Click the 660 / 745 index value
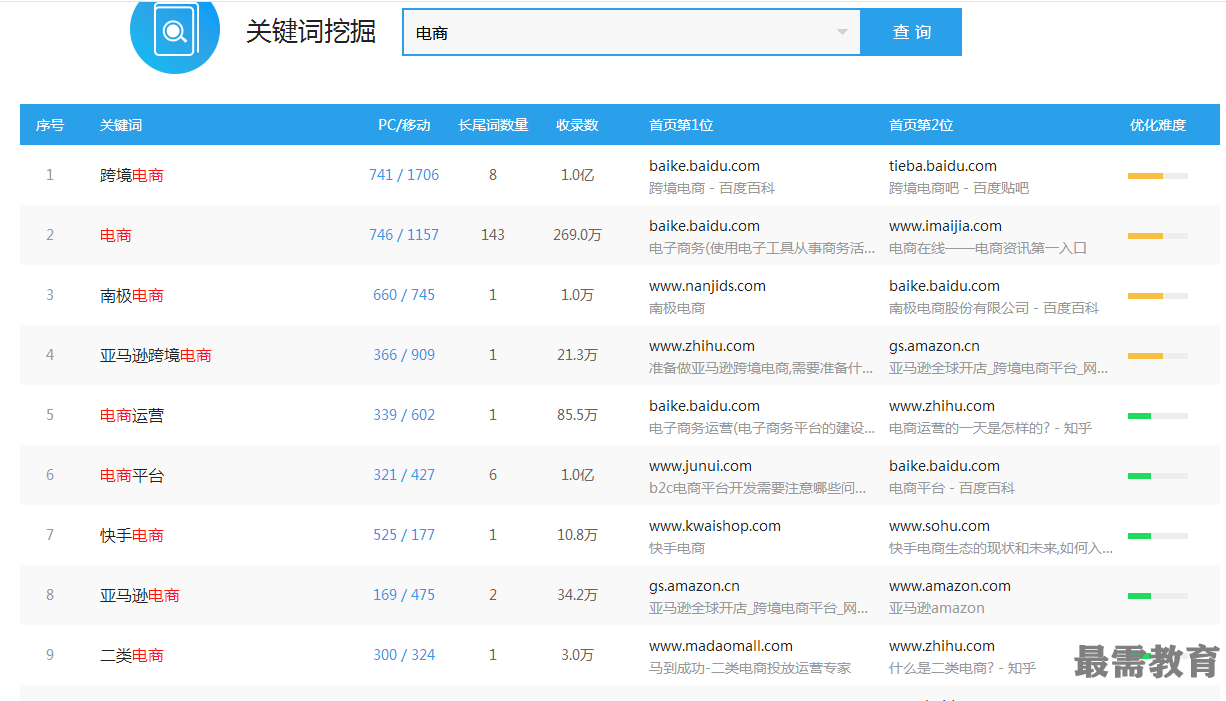1226x701 pixels. (404, 295)
